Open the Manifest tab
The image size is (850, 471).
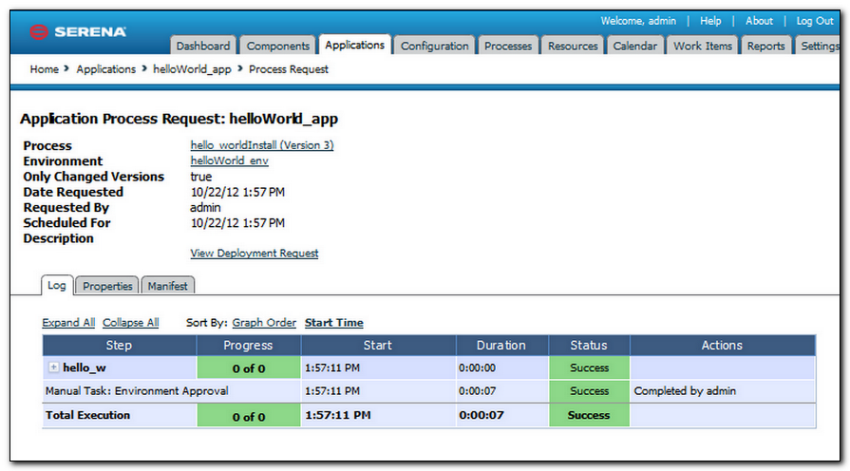coord(168,286)
